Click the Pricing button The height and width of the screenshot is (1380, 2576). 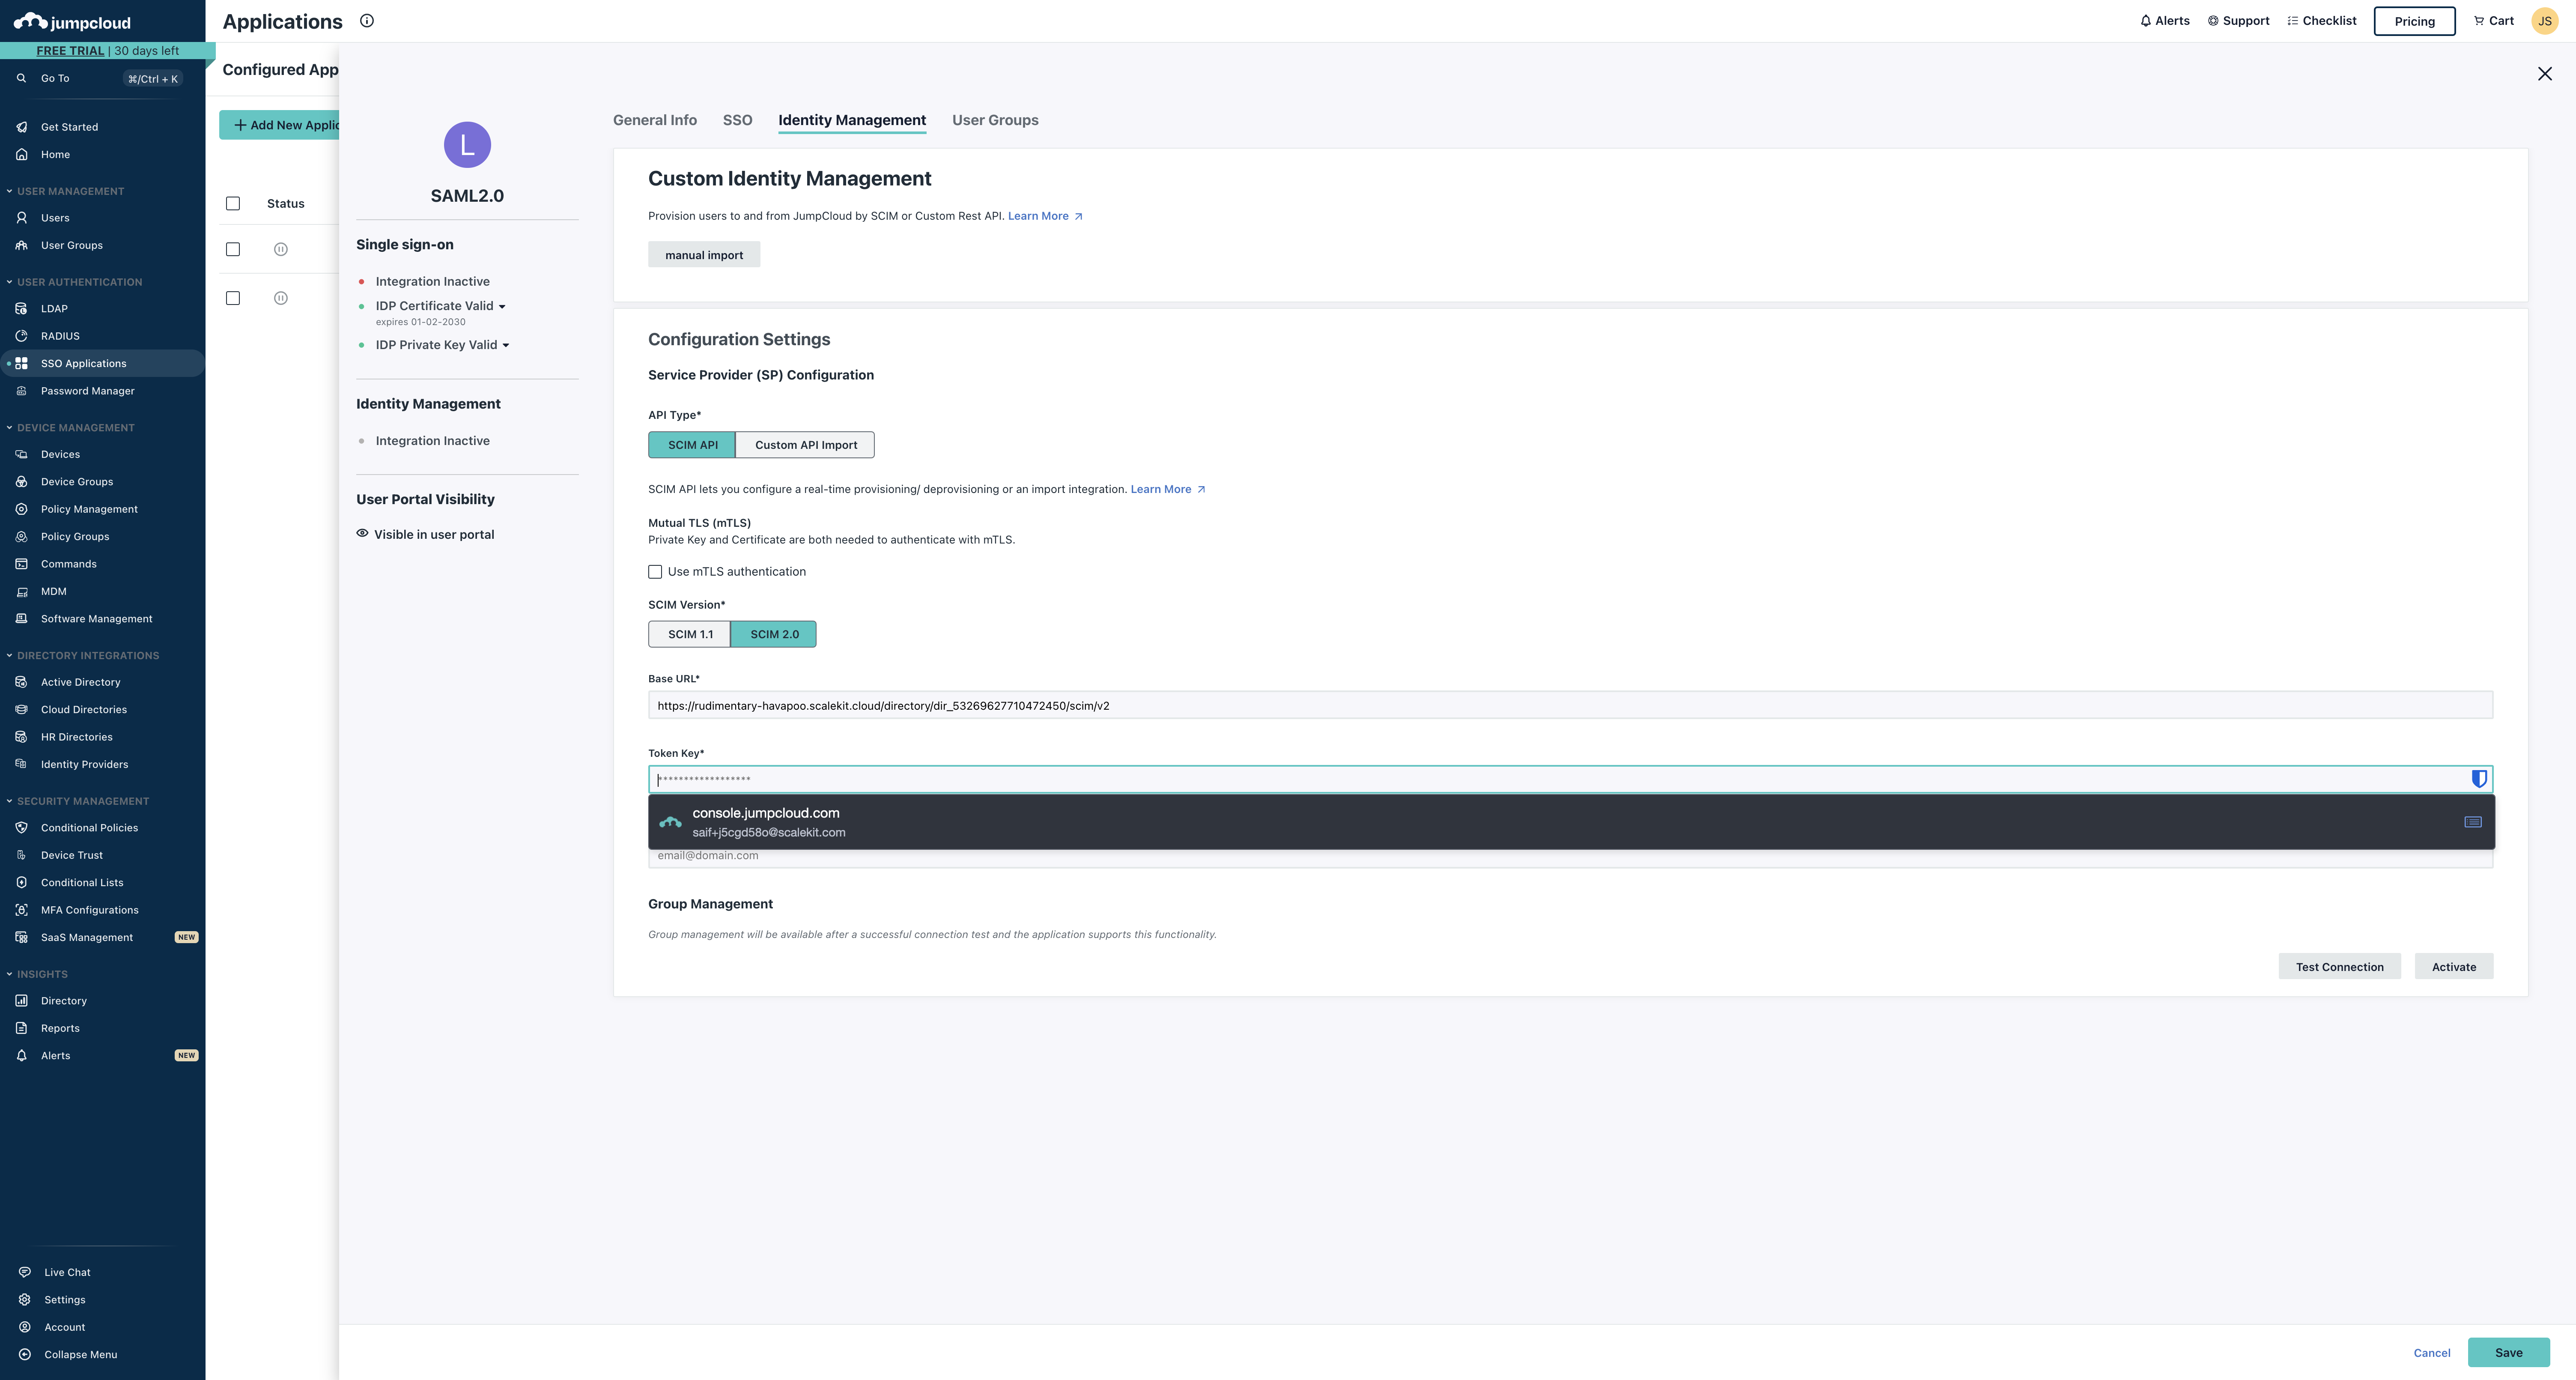click(2414, 21)
